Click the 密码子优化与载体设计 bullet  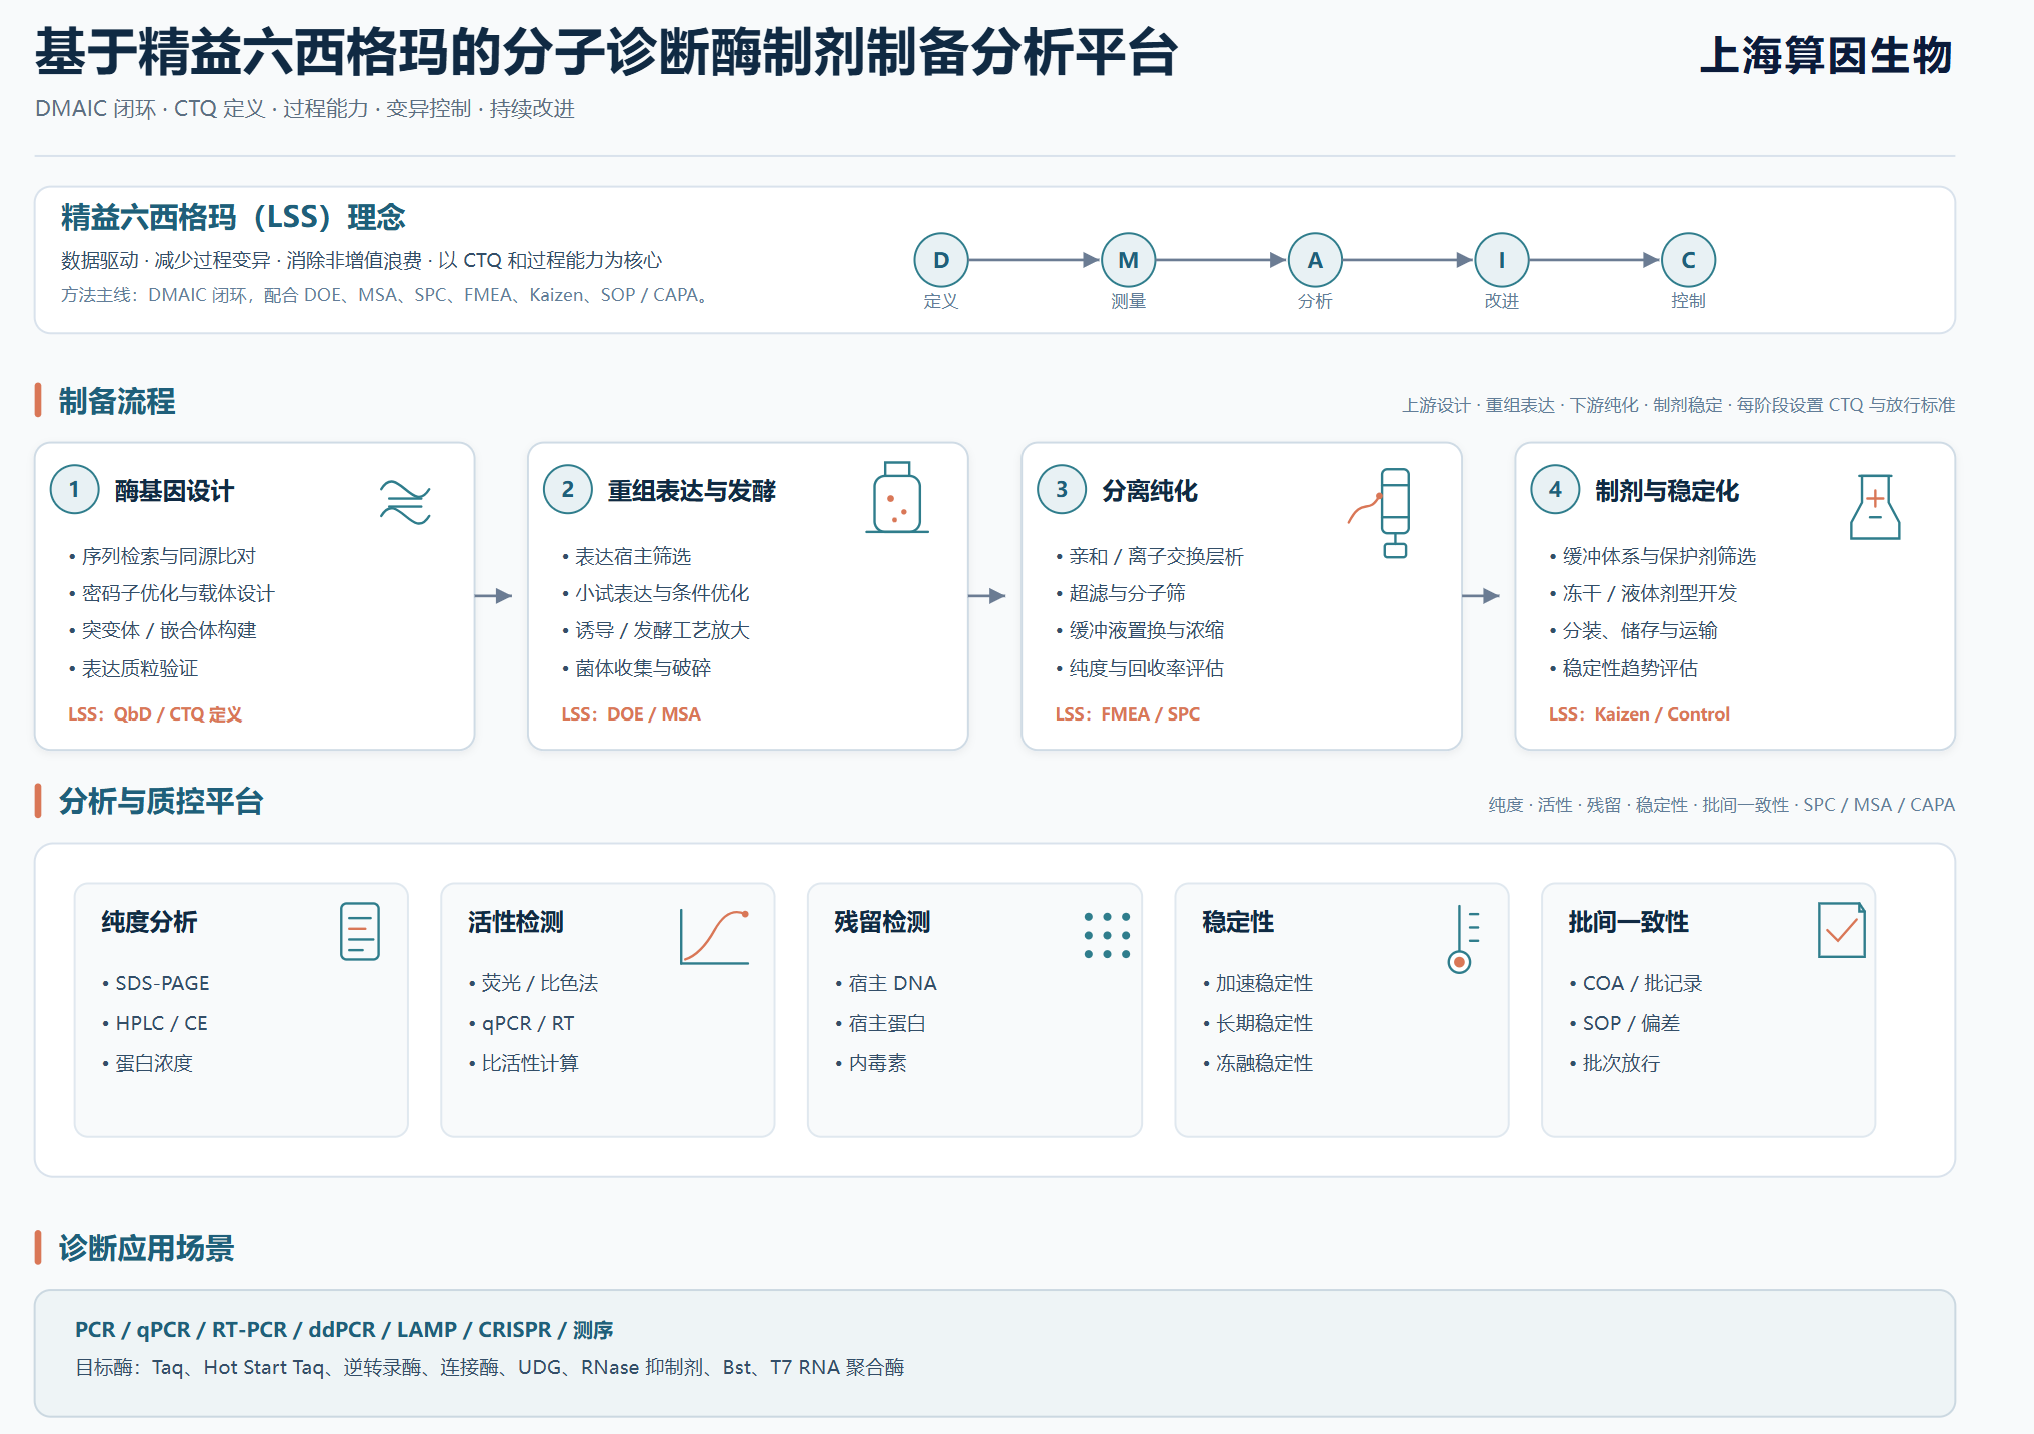[x=172, y=593]
